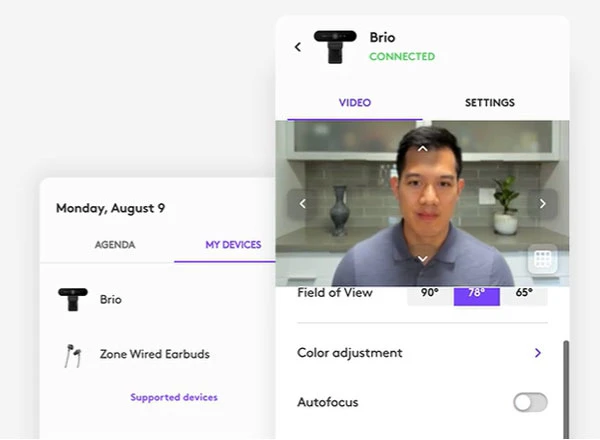
Task: Open the Zone Wired Earbuds device
Action: pyautogui.click(x=154, y=354)
